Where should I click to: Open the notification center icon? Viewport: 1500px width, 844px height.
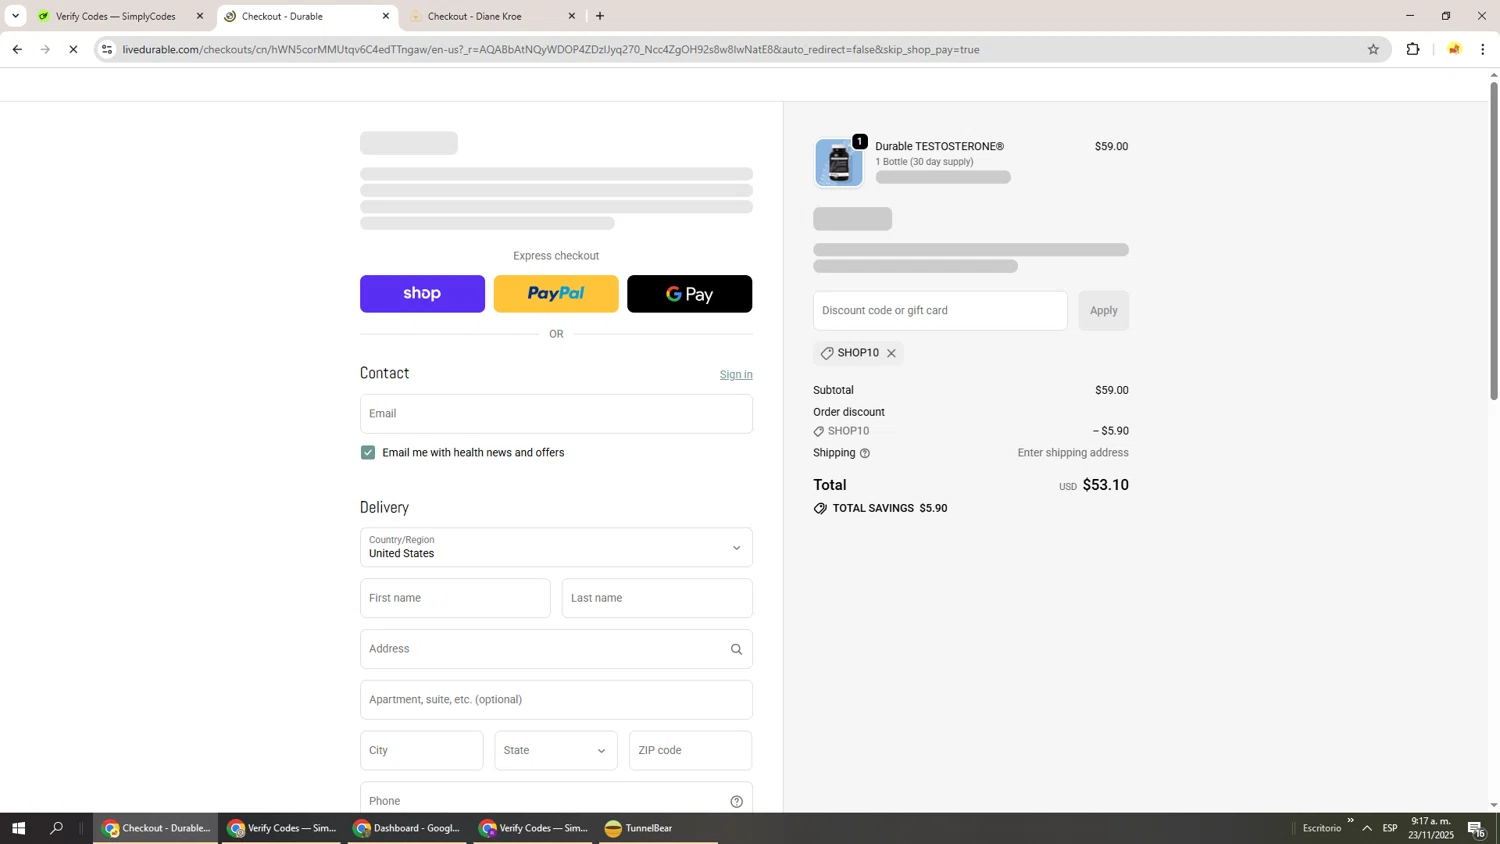coord(1477,828)
